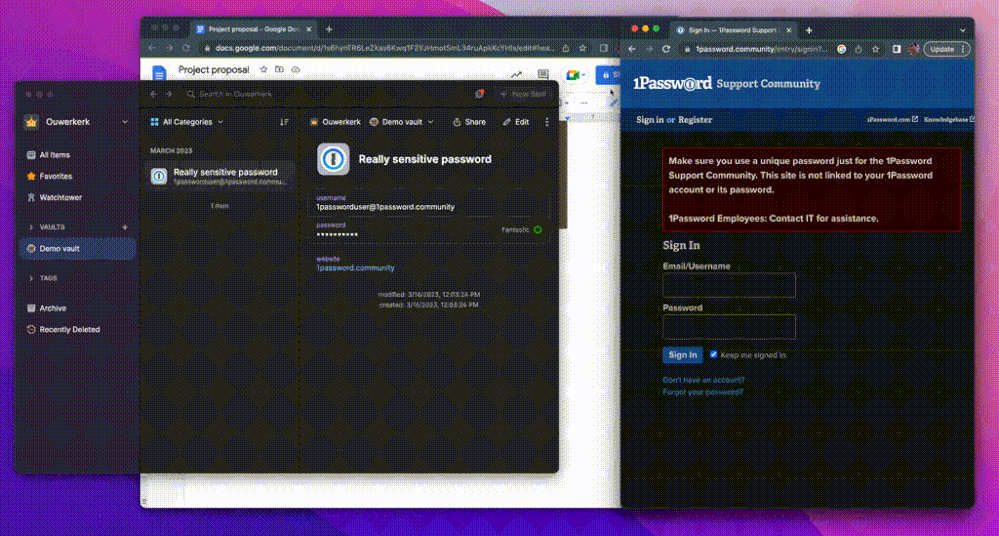This screenshot has height=536, width=999.
Task: Toggle Keep me signed in checkbox
Action: click(x=714, y=354)
